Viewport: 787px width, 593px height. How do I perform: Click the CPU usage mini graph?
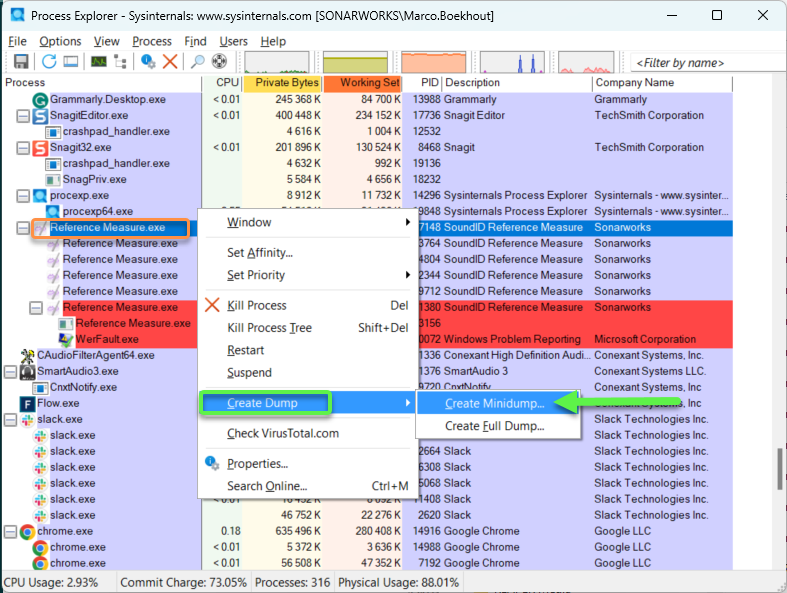[x=277, y=62]
